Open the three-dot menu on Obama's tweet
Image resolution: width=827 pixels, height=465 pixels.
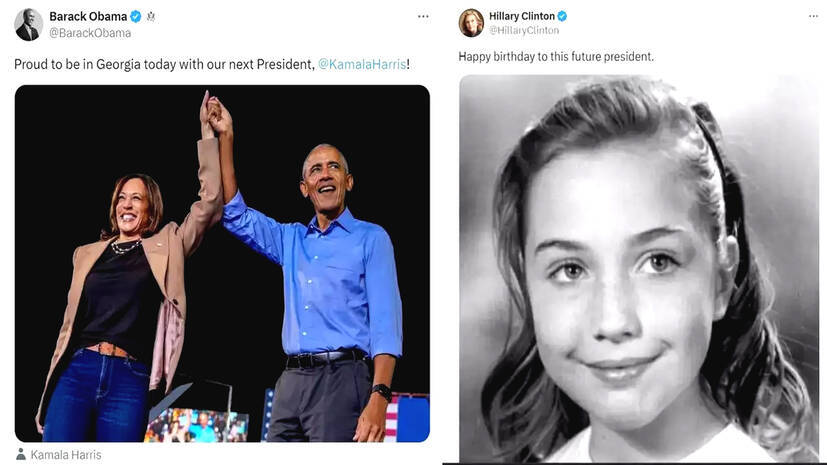[x=423, y=16]
